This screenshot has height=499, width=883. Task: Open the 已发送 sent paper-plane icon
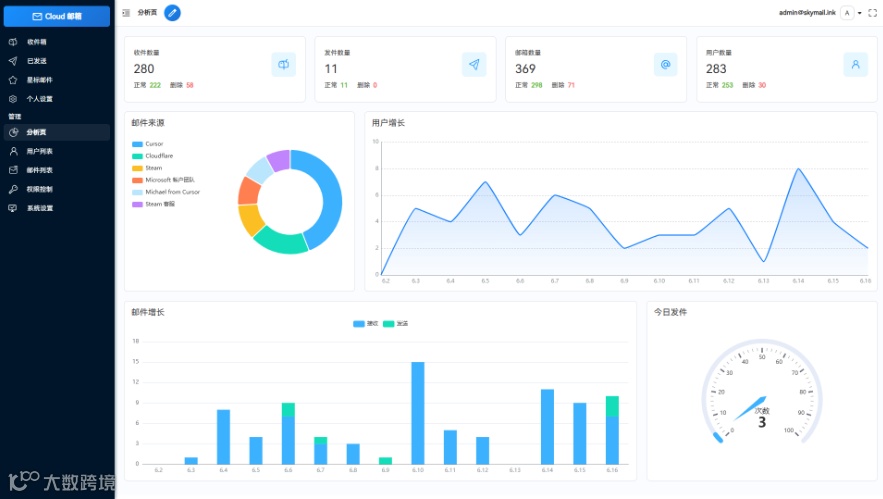point(13,61)
